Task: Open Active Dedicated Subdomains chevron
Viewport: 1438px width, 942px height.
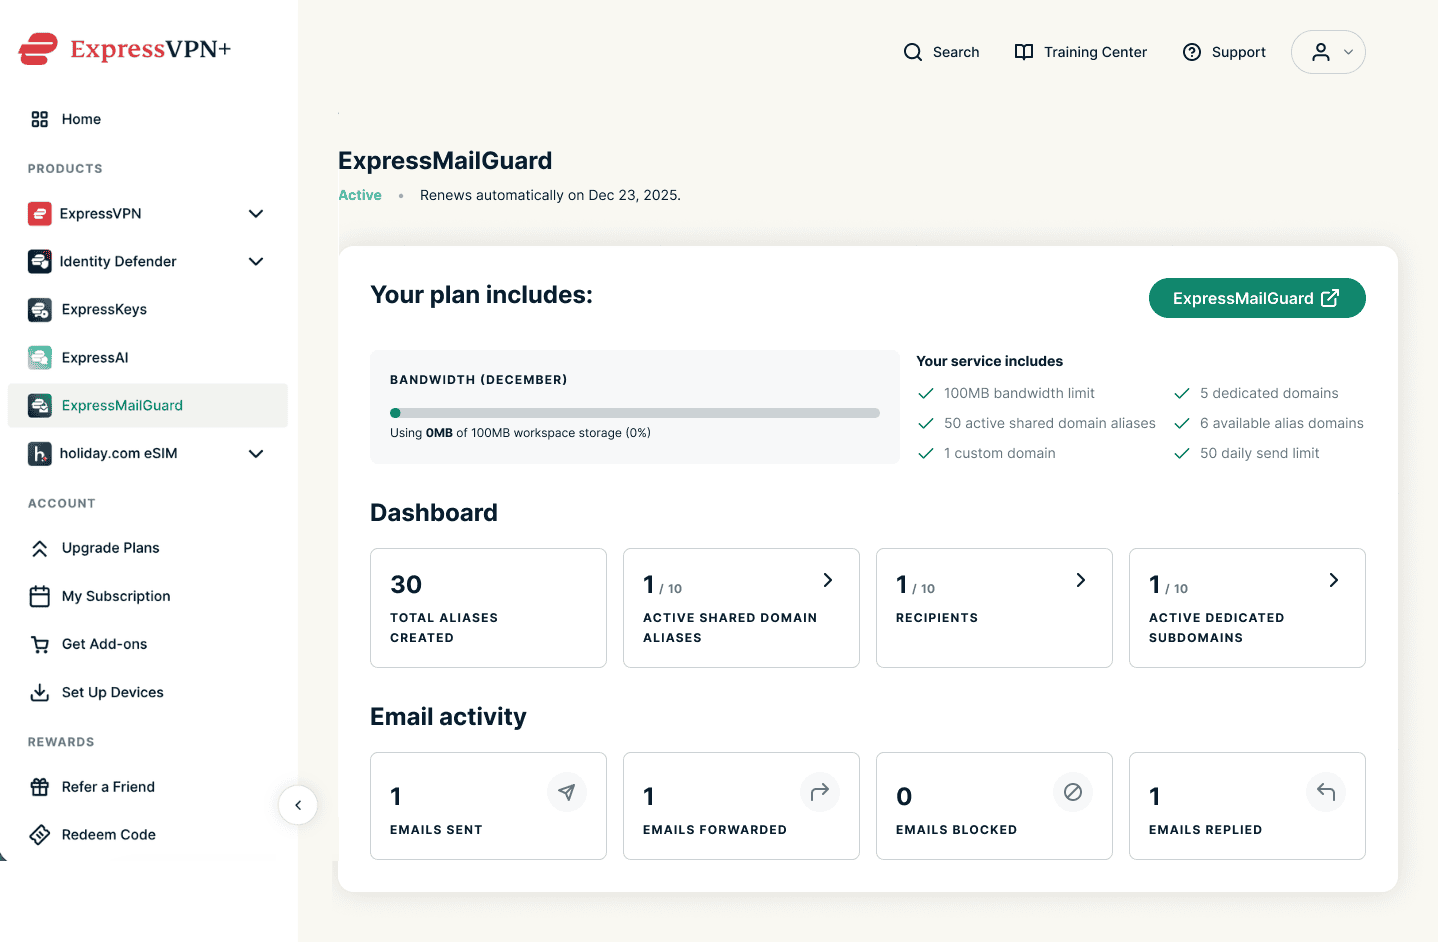Action: [1334, 580]
